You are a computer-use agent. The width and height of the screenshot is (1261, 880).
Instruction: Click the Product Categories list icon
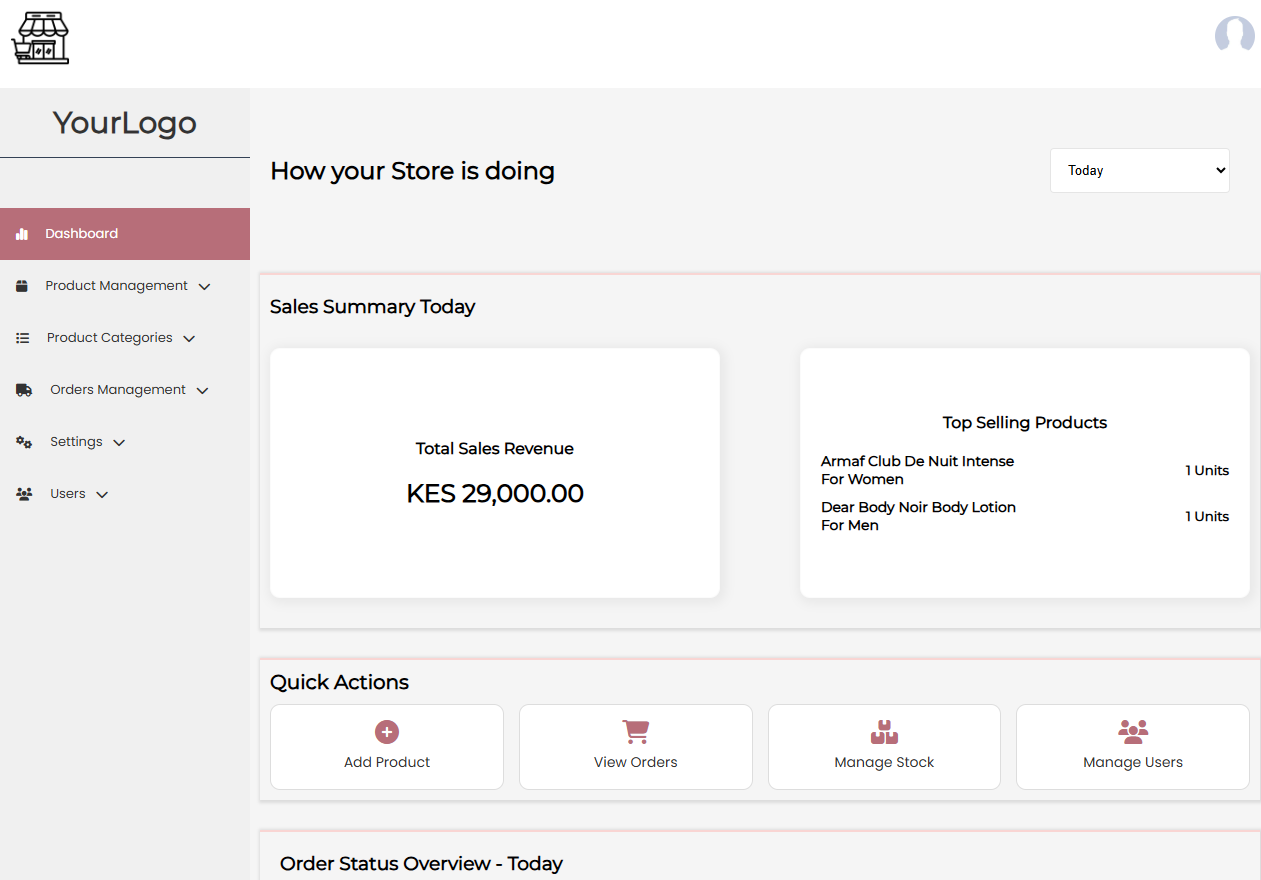[23, 337]
